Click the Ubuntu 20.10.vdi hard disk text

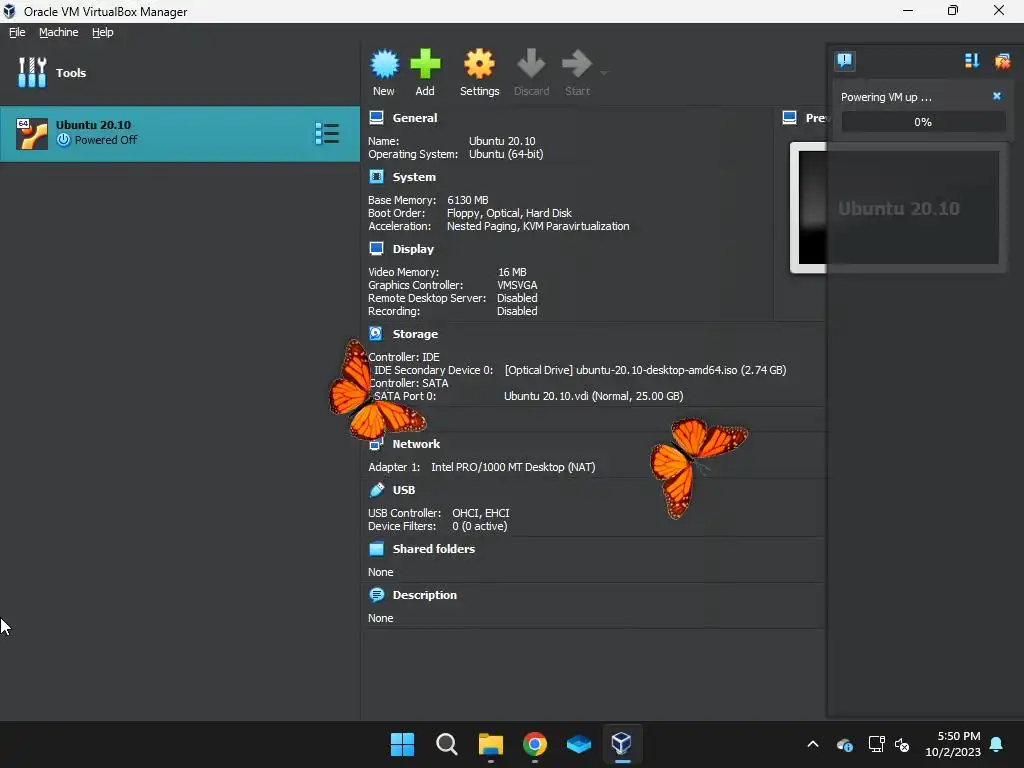click(x=594, y=396)
